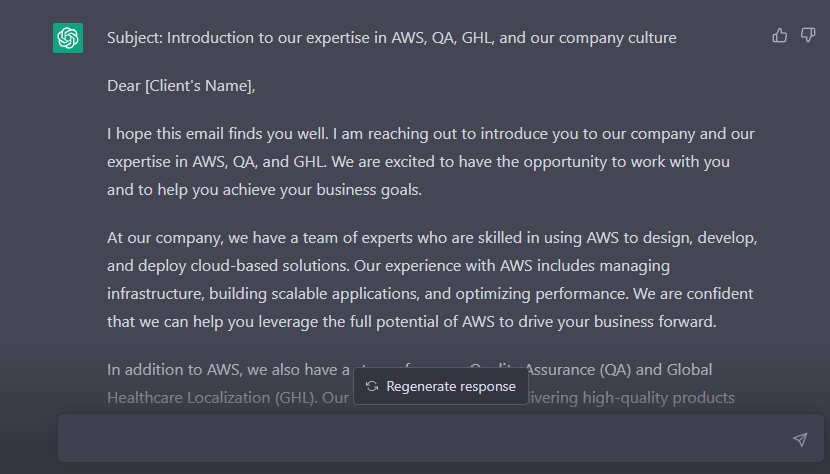Click the "[Client's Name]" placeholder text
The image size is (830, 474).
[x=199, y=86]
